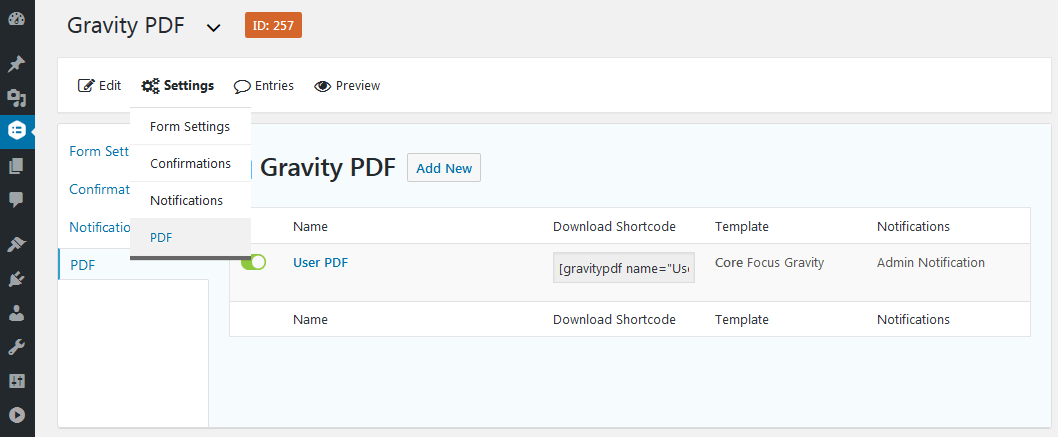Viewport: 1058px width, 437px height.
Task: Select Confirmations in the Settings dropdown
Action: tap(190, 163)
